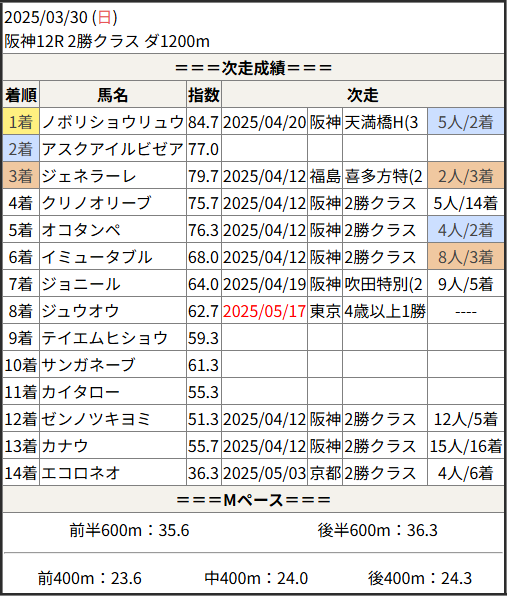Click horse name エコロネオ
Screen dimensions: 507x596
click(81, 473)
